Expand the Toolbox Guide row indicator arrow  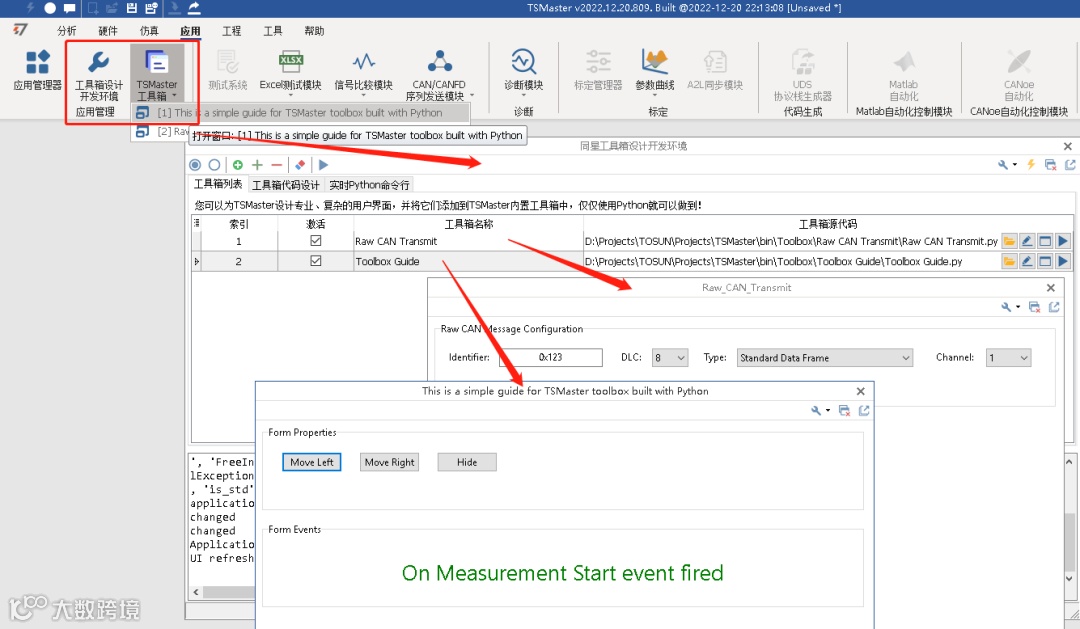(196, 262)
